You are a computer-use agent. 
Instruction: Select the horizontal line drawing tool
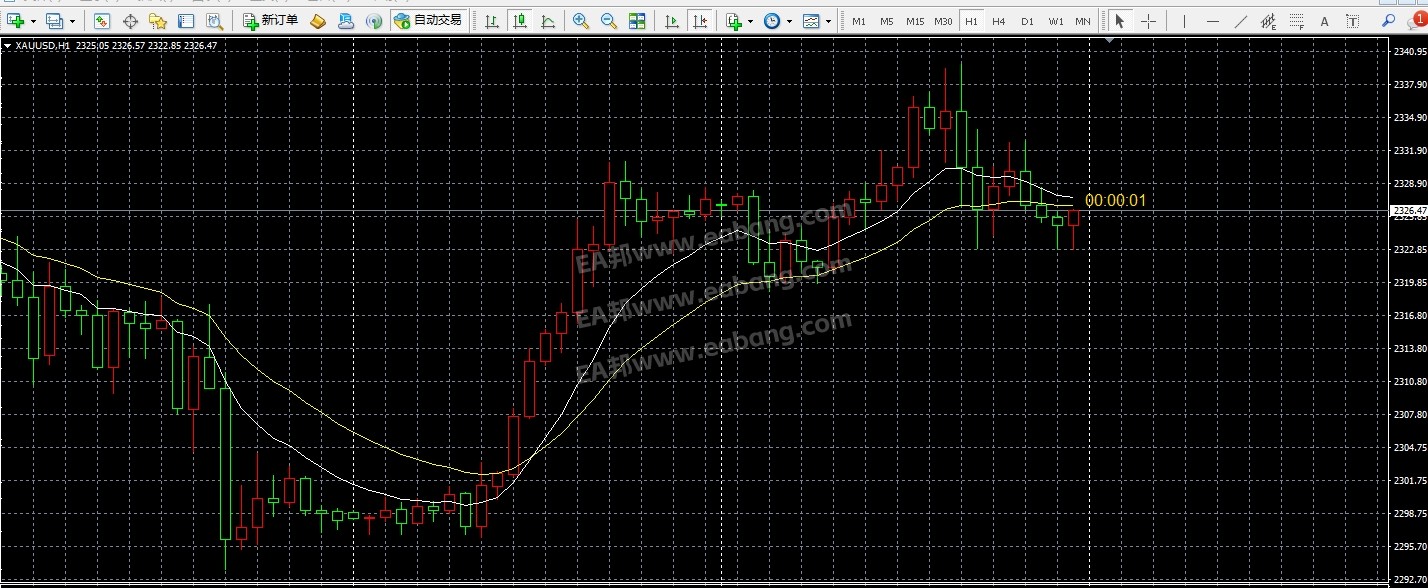click(x=1212, y=21)
